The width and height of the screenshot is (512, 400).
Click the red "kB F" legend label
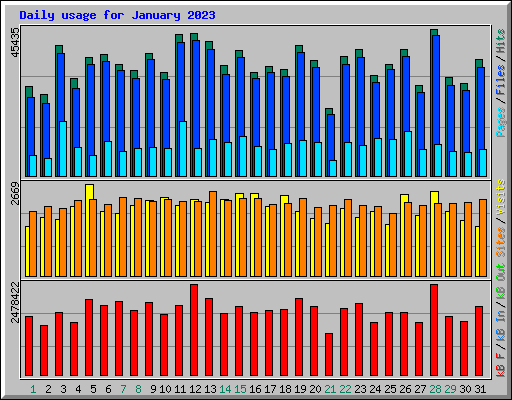click(501, 365)
